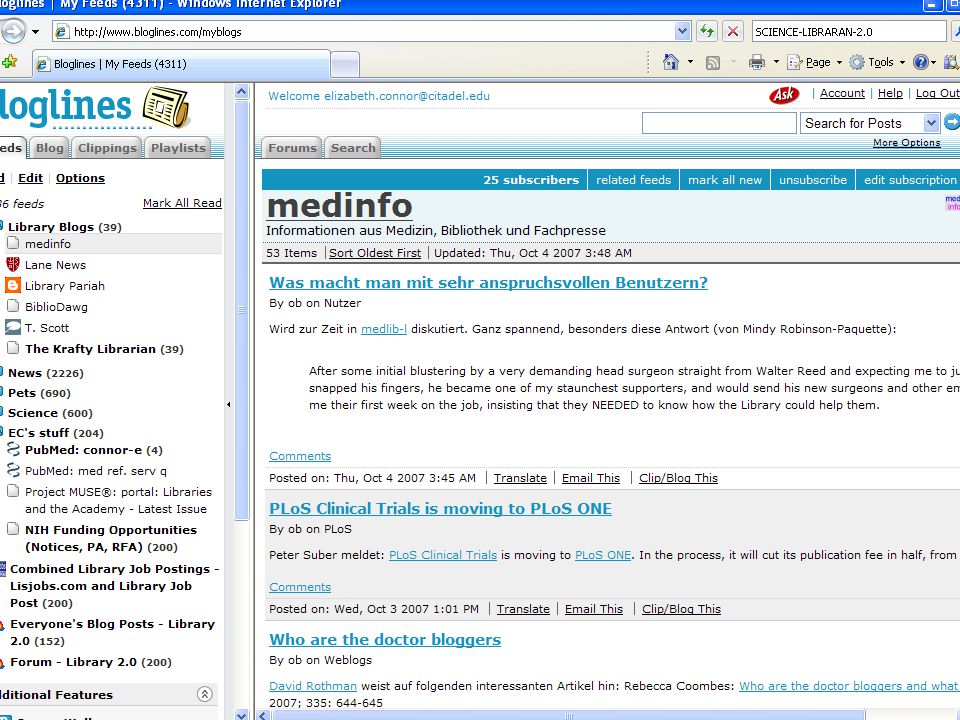Viewport: 960px width, 720px height.
Task: Click mark all new button
Action: tap(725, 179)
